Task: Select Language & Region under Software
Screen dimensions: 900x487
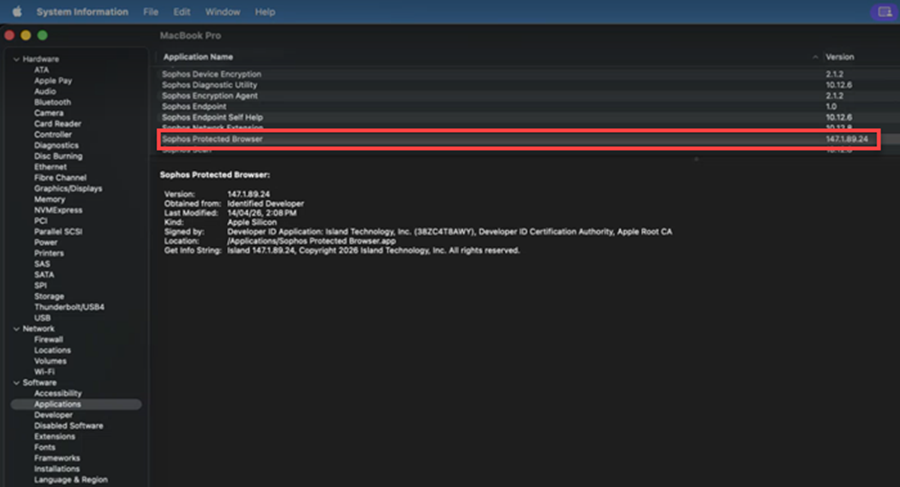Action: 70,480
